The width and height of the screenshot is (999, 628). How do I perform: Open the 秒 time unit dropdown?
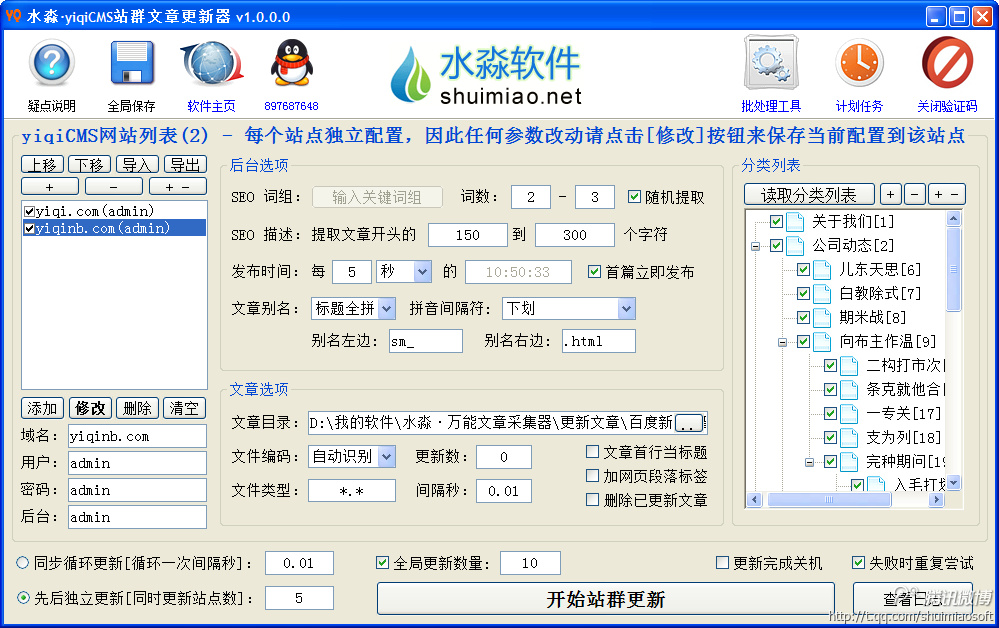(422, 272)
